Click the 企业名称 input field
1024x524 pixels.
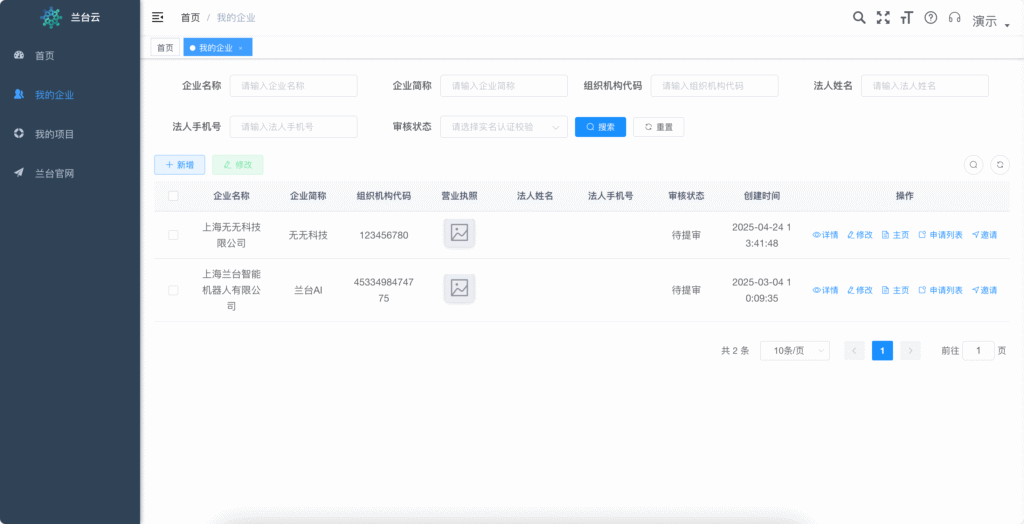click(293, 86)
